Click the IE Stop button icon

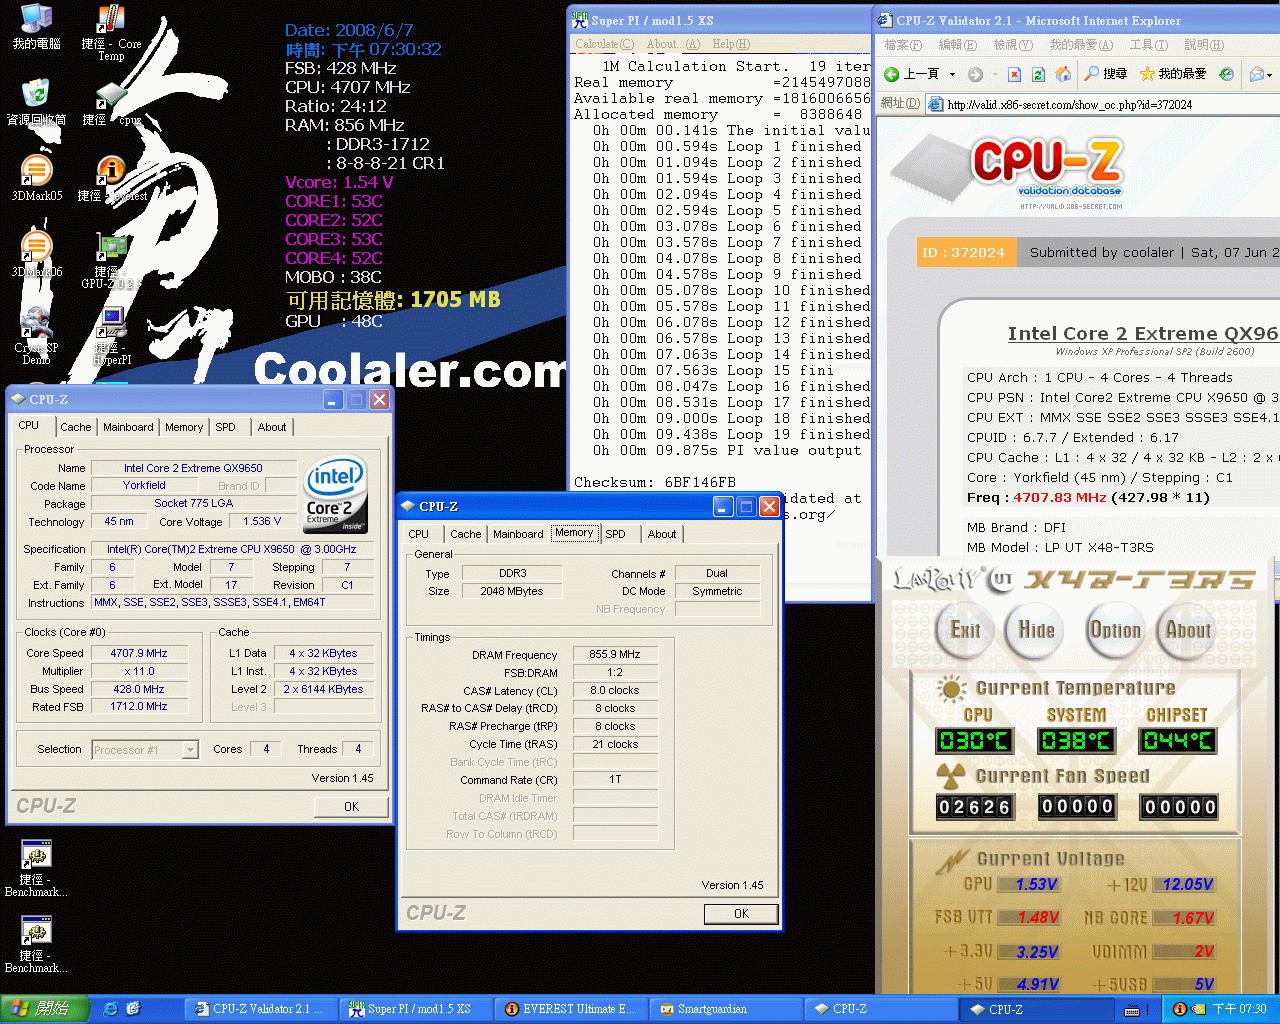1014,74
